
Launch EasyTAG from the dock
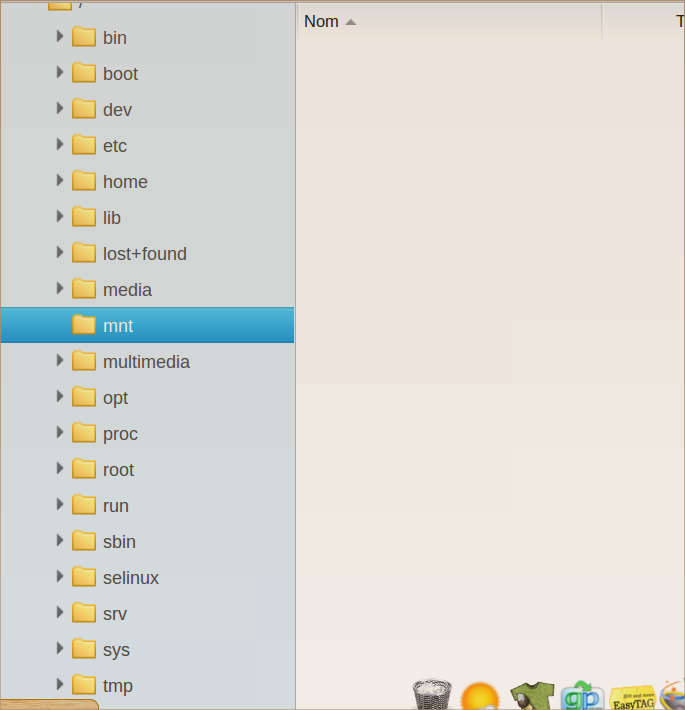click(x=633, y=698)
